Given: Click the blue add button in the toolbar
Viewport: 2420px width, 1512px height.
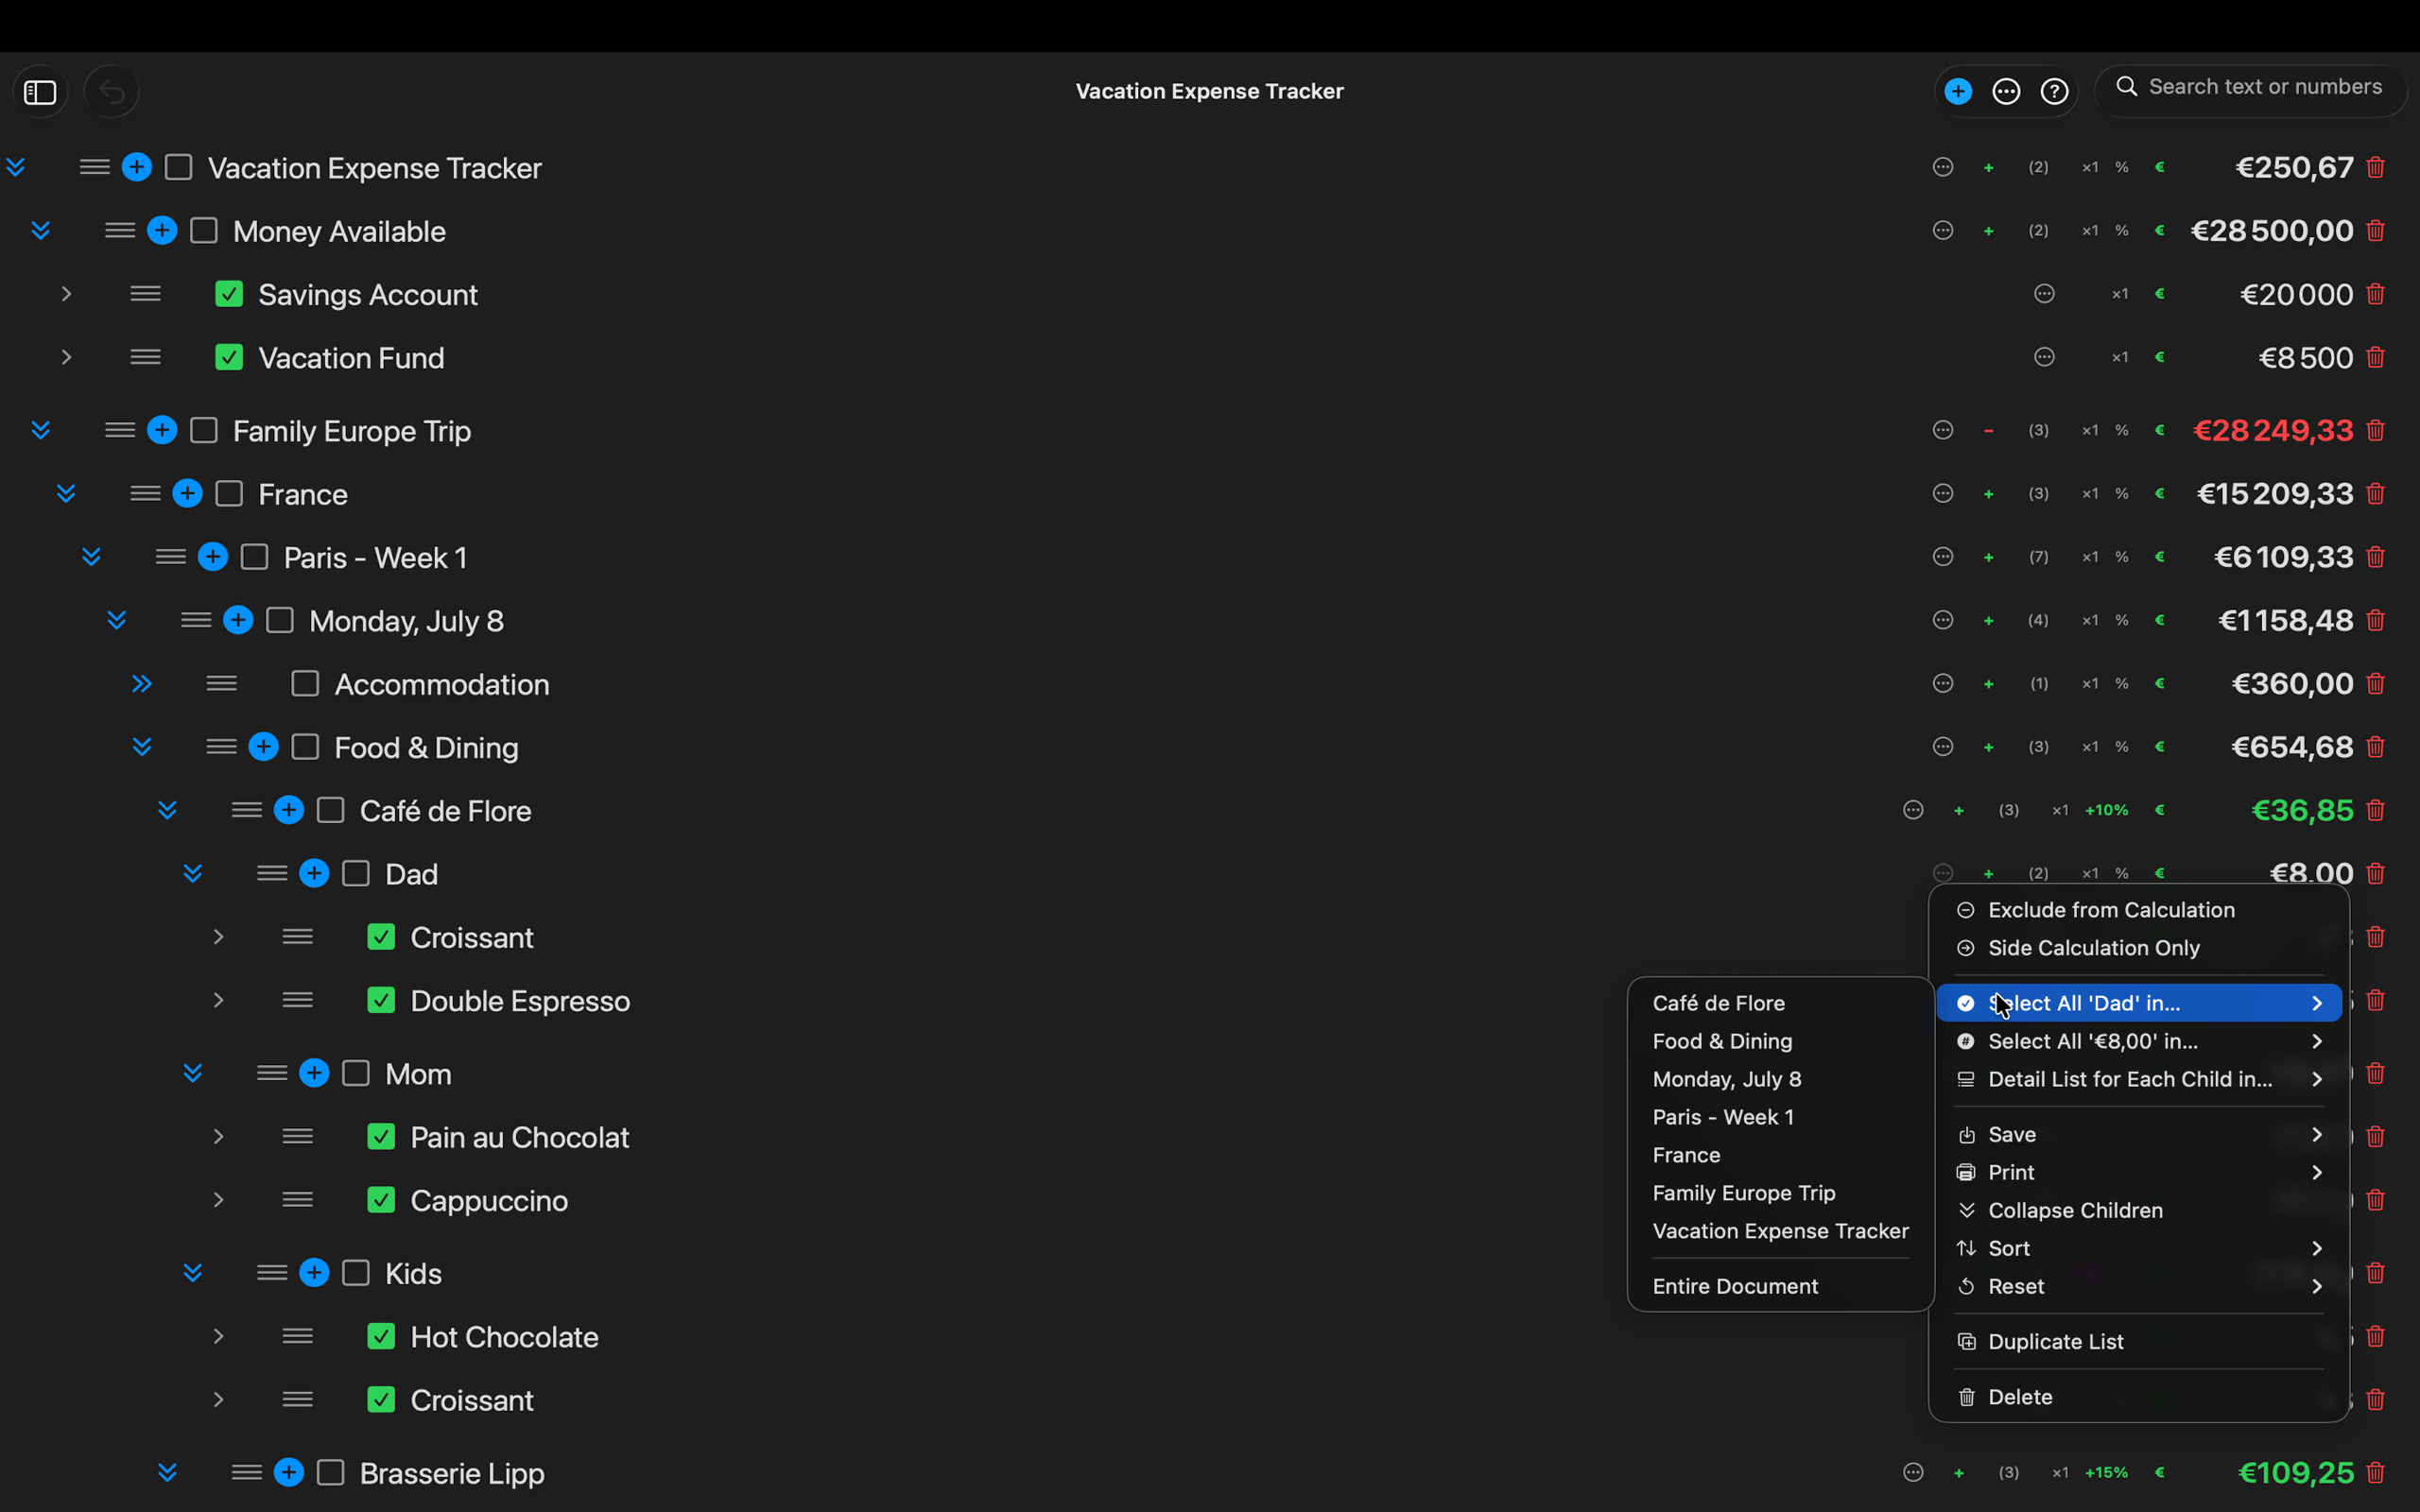Looking at the screenshot, I should [x=1958, y=91].
